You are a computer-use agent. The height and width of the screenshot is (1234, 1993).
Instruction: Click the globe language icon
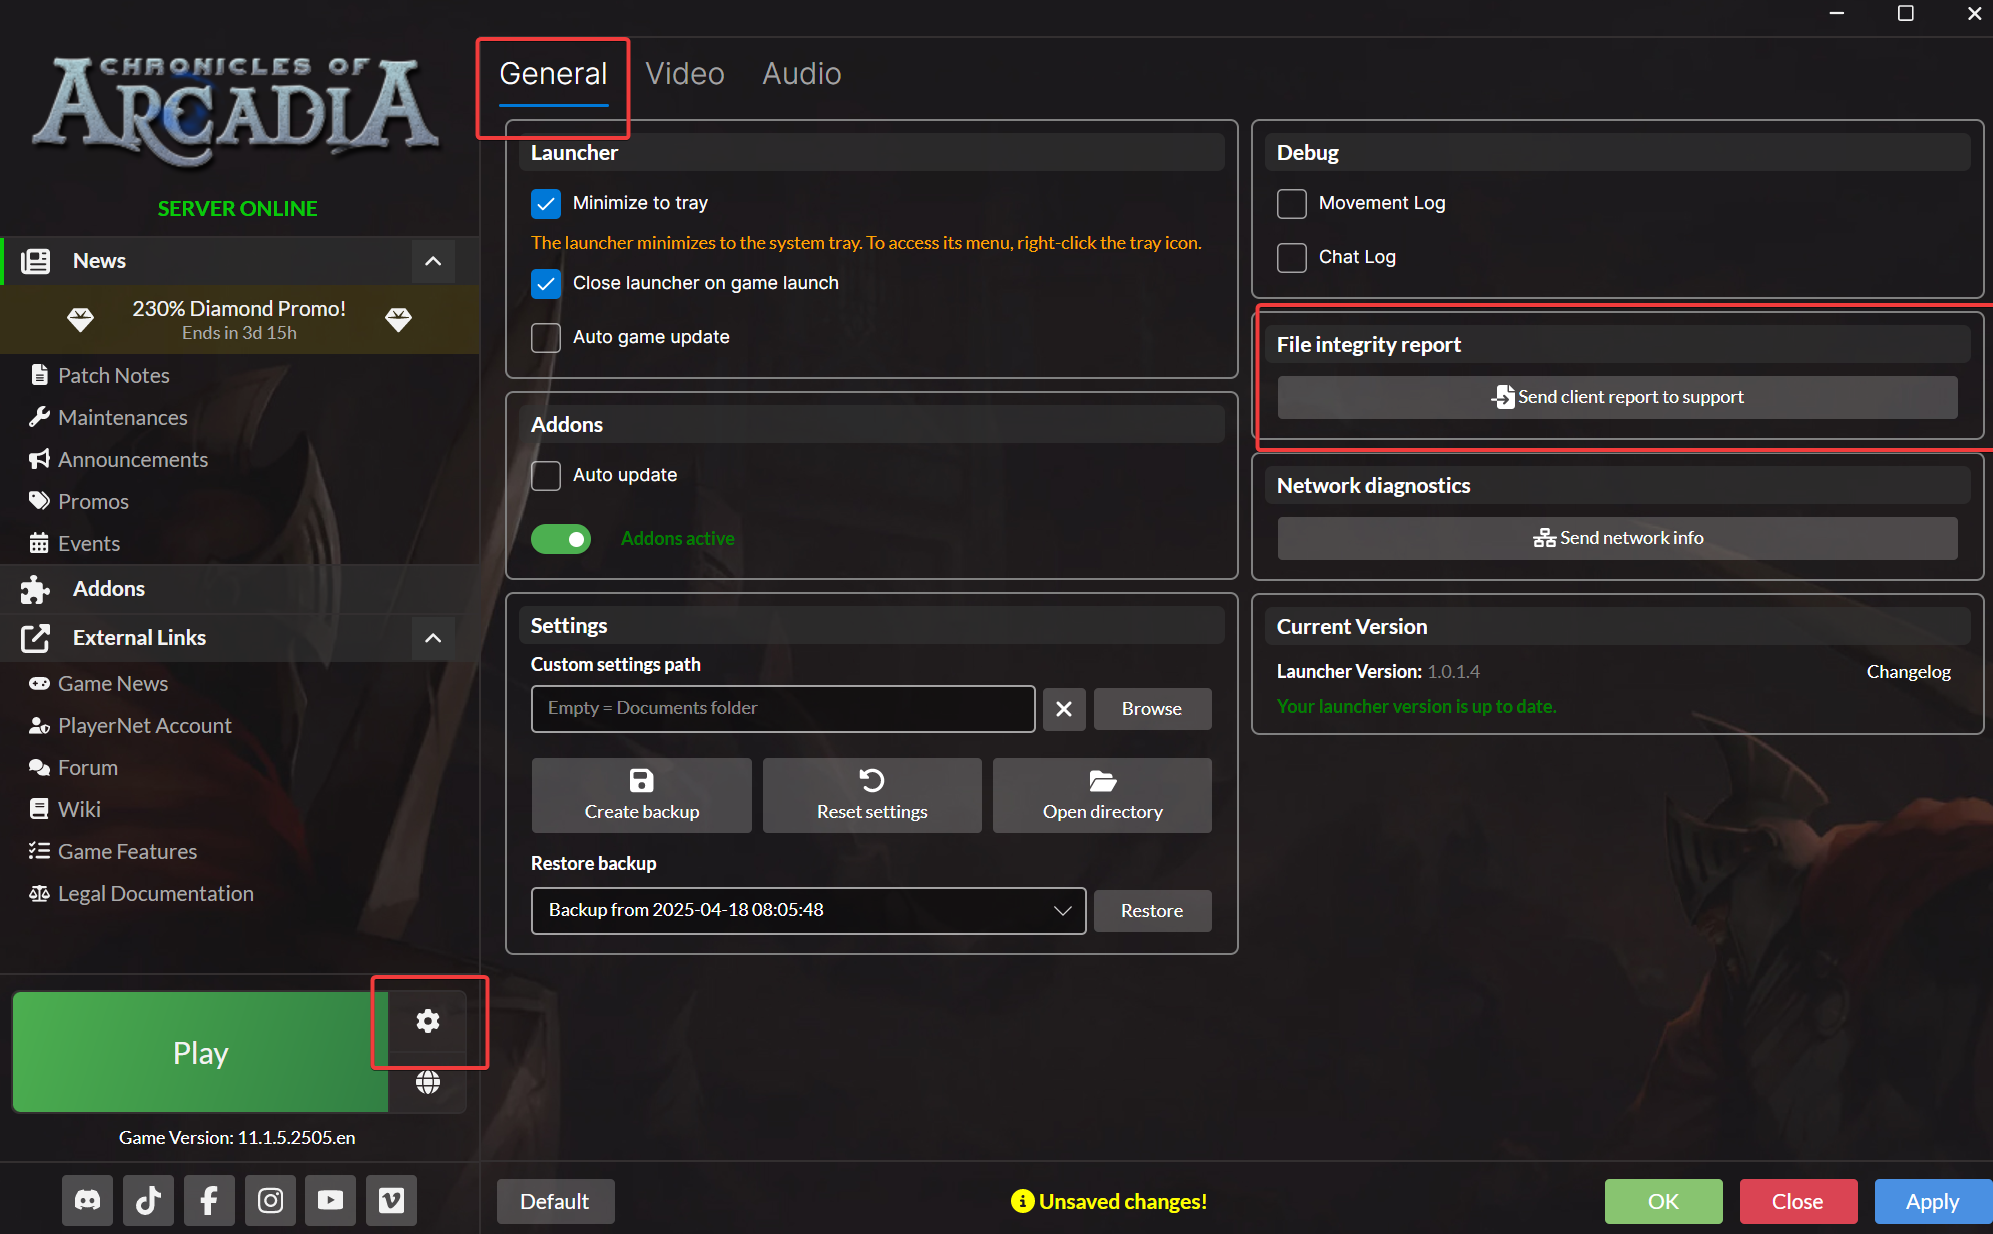(x=428, y=1082)
